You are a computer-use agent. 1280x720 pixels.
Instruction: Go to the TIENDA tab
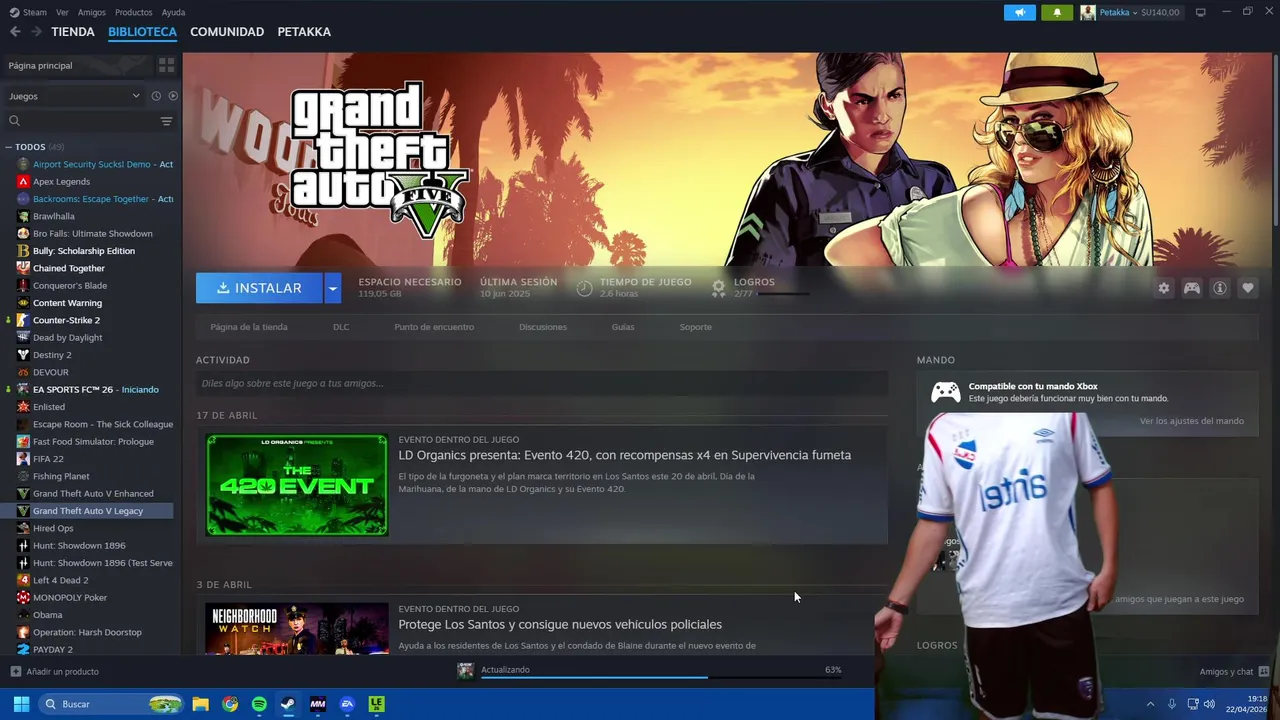click(73, 32)
